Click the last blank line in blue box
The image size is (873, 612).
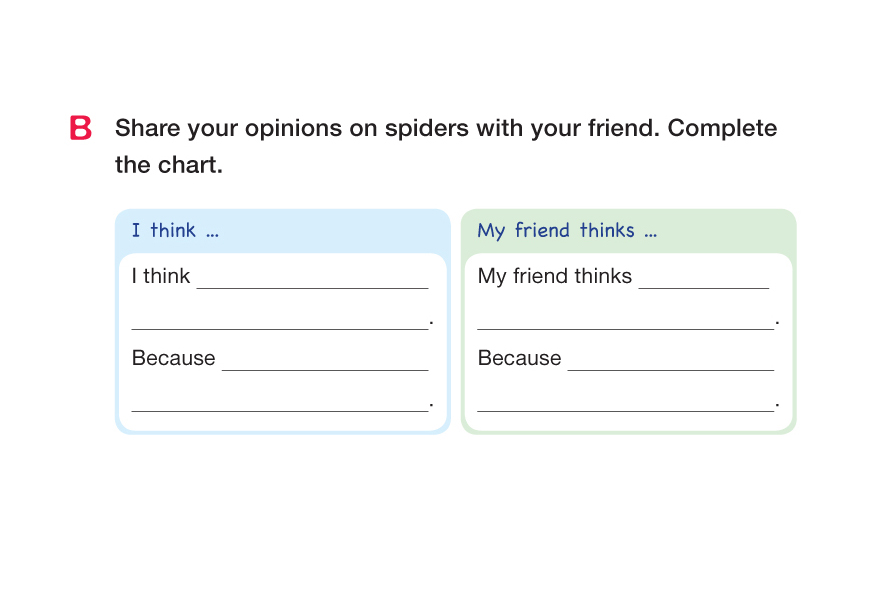tap(280, 405)
